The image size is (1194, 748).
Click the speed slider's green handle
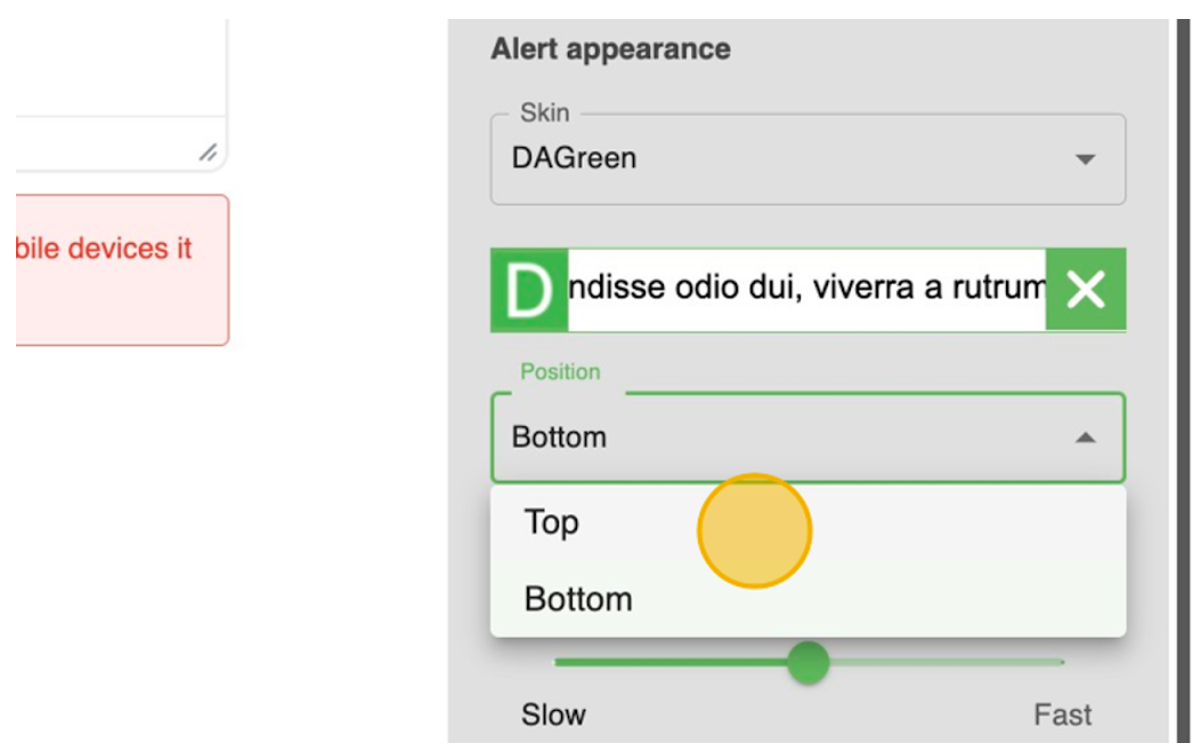808,662
